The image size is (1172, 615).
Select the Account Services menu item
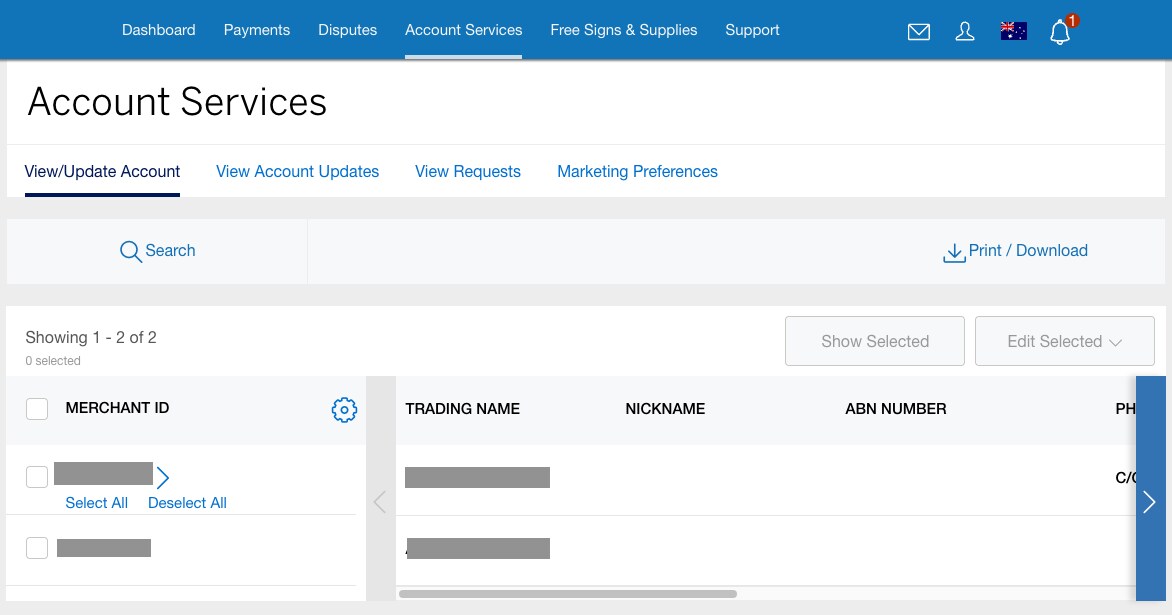(463, 30)
